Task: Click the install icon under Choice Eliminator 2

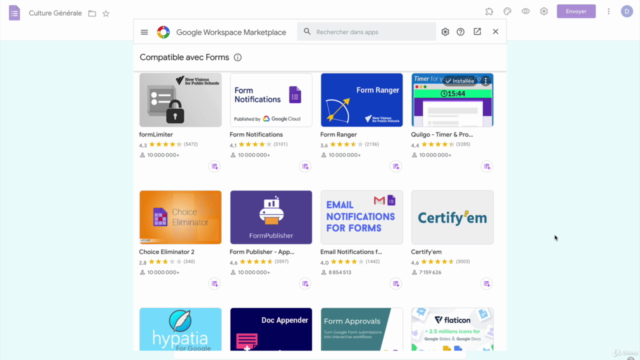Action: (215, 284)
